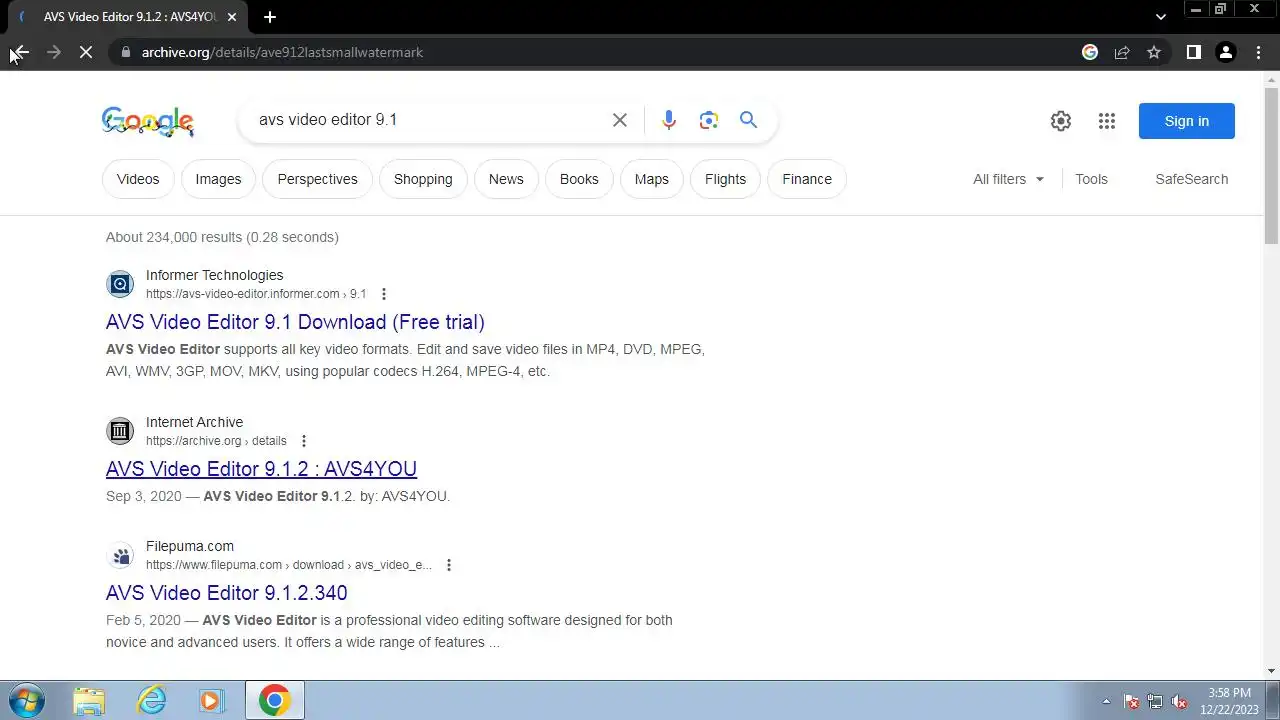Click the scrollbar down arrow
The width and height of the screenshot is (1280, 720).
pyautogui.click(x=1271, y=671)
